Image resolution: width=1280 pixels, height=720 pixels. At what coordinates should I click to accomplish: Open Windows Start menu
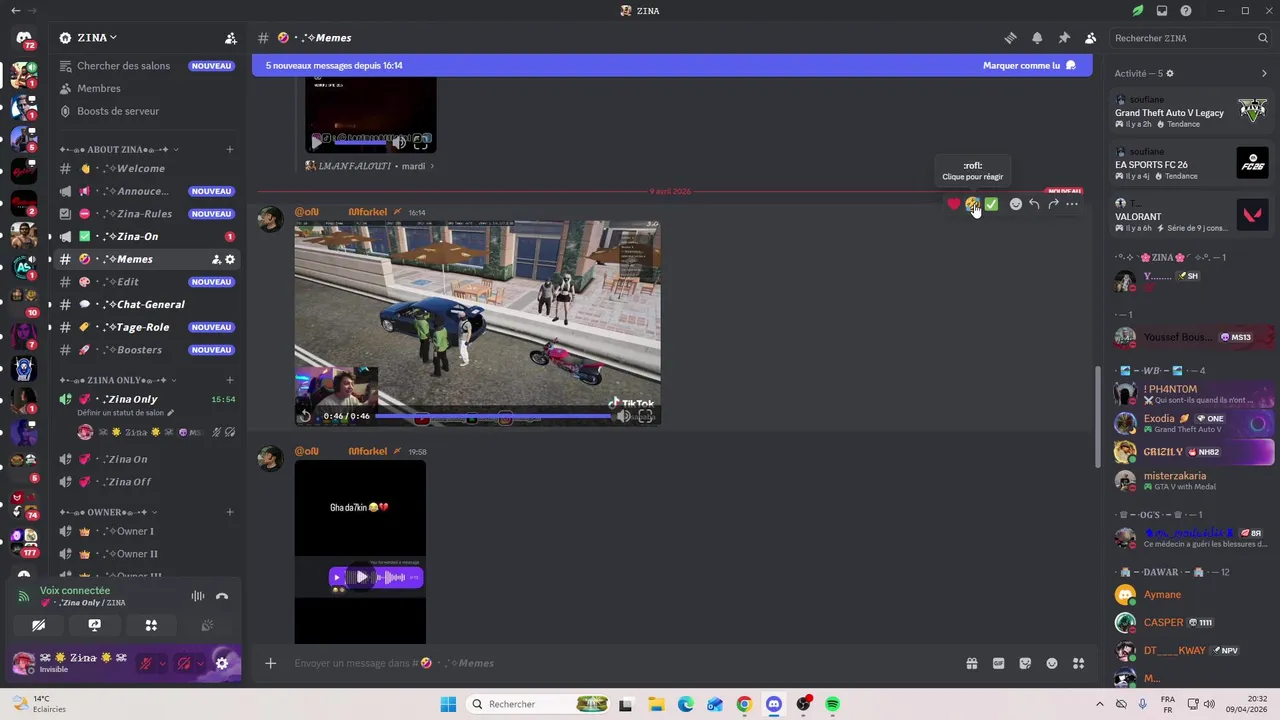click(448, 704)
